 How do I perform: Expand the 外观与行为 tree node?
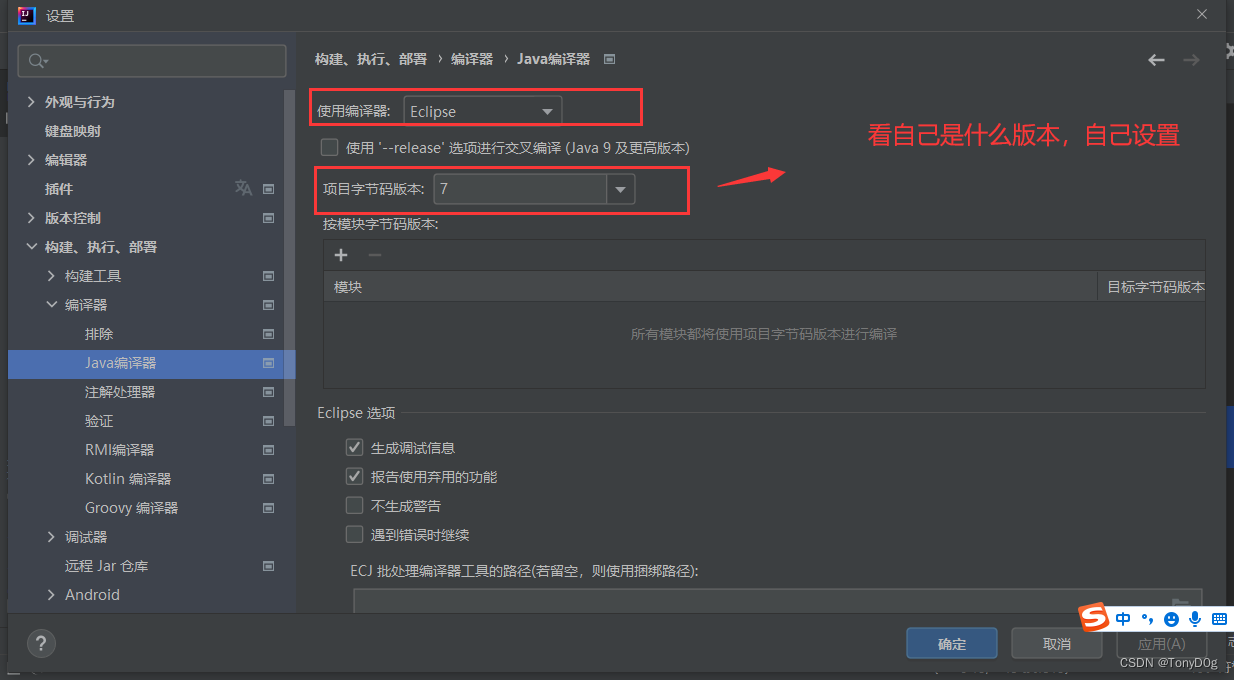tap(32, 102)
